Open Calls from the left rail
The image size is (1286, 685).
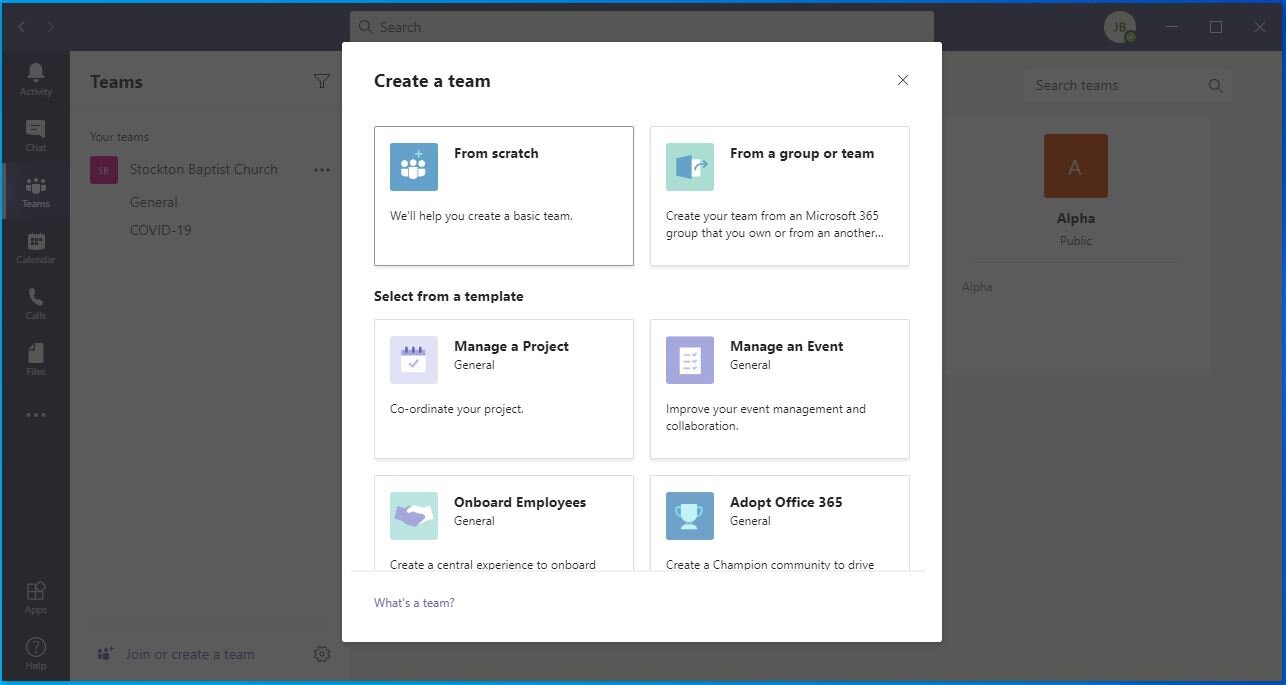click(x=35, y=303)
